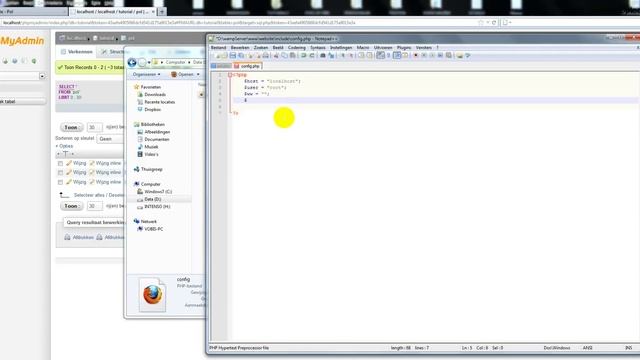Image resolution: width=640 pixels, height=360 pixels.
Task: Open the Instellingen menu
Action: [x=341, y=48]
